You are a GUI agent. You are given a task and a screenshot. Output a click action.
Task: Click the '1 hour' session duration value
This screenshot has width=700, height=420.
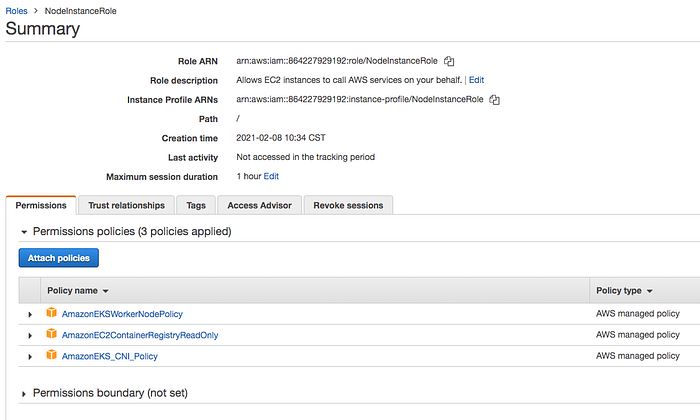[x=249, y=176]
